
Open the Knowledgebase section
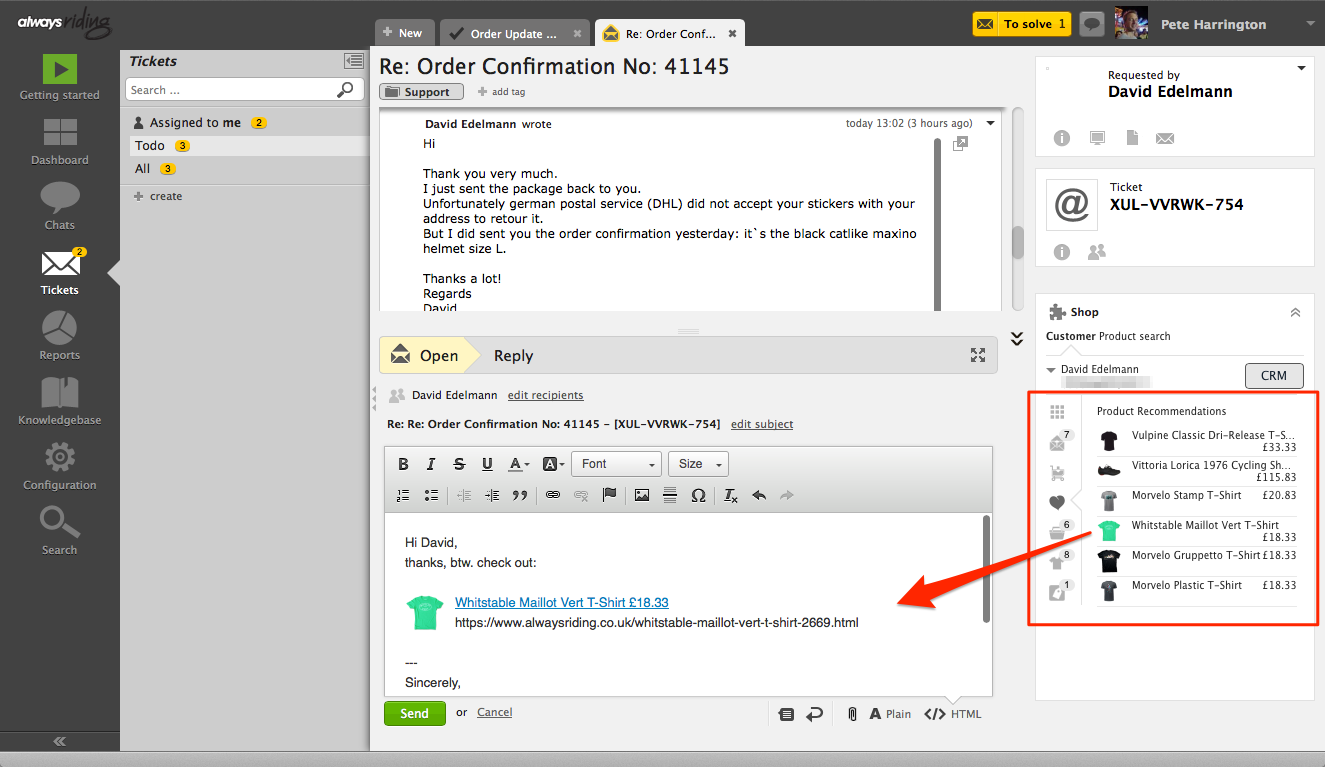[x=59, y=402]
